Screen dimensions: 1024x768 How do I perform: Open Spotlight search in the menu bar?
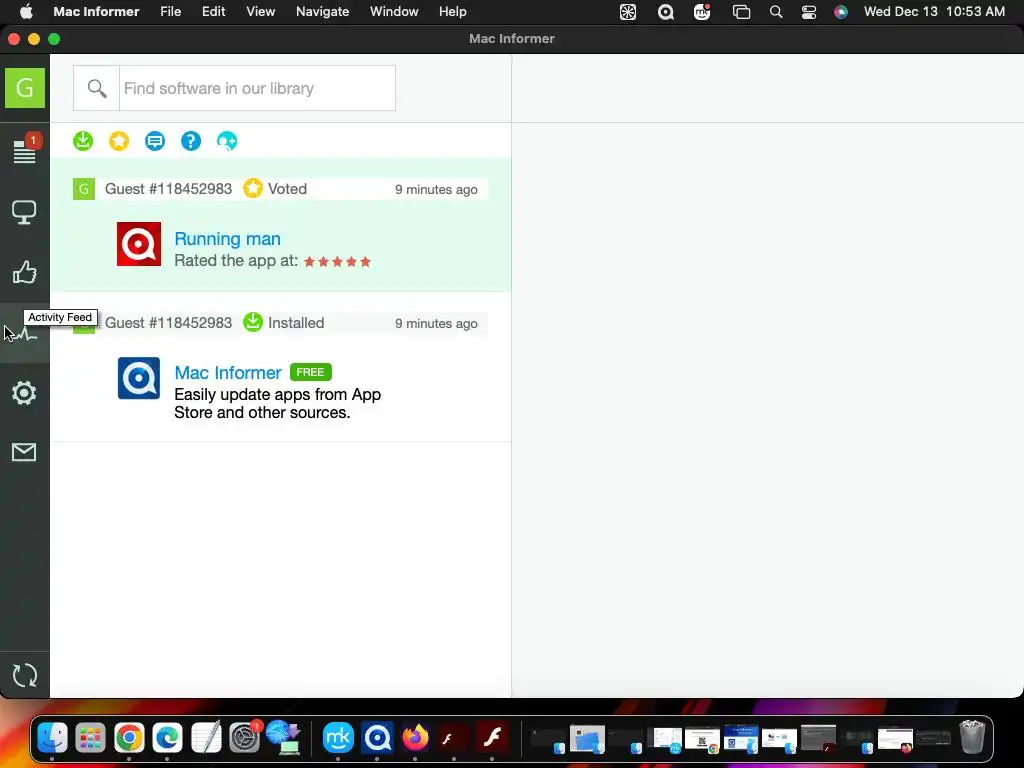coord(776,12)
